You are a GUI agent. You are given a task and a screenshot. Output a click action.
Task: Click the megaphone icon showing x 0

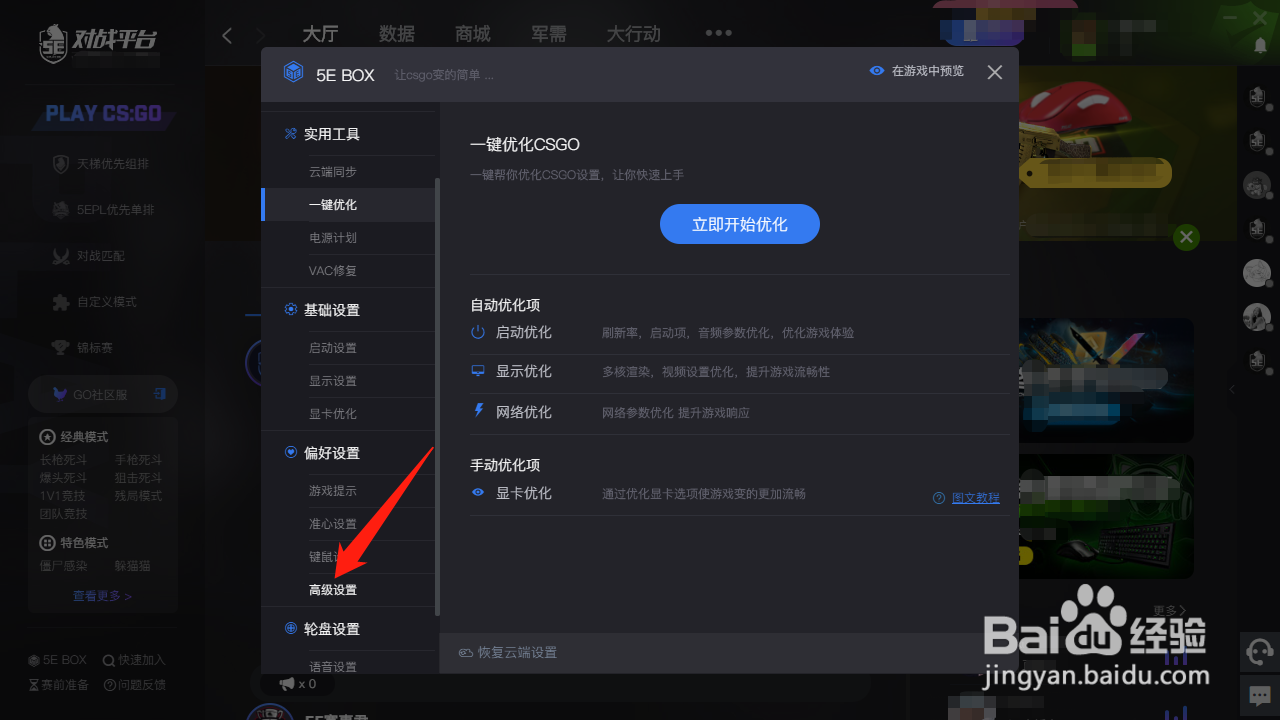pos(287,684)
